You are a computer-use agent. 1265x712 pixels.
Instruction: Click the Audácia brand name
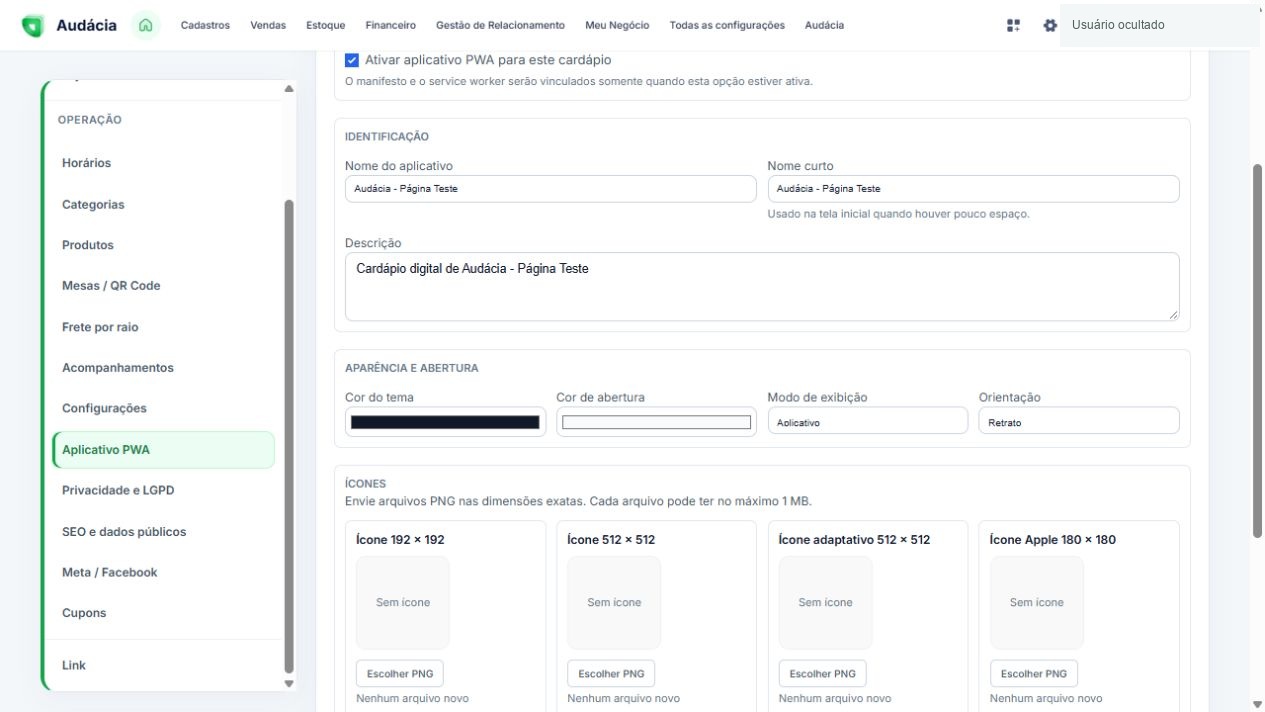pyautogui.click(x=86, y=26)
